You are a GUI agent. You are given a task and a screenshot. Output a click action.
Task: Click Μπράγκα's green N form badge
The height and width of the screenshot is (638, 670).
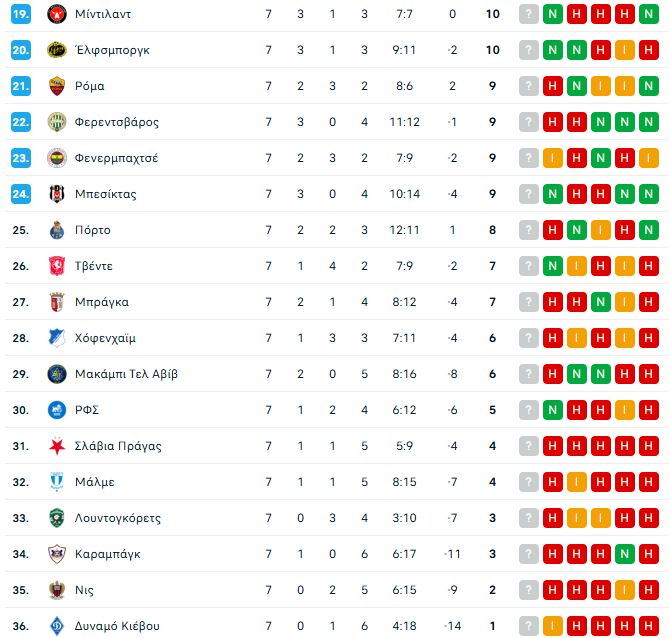(601, 302)
